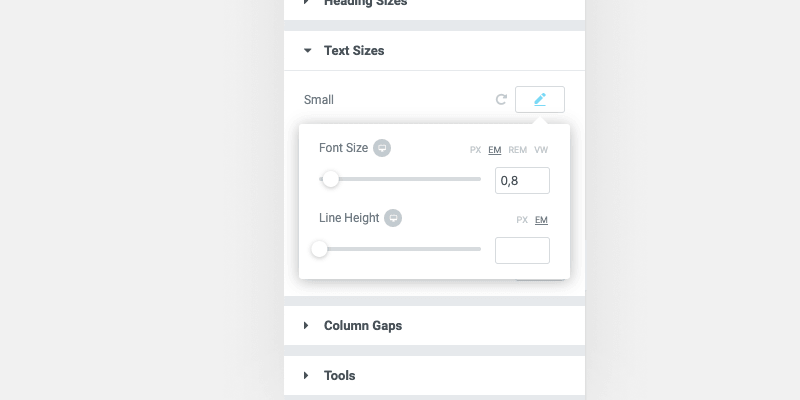Reset the Small text size typography
This screenshot has width=800, height=400.
coord(501,100)
